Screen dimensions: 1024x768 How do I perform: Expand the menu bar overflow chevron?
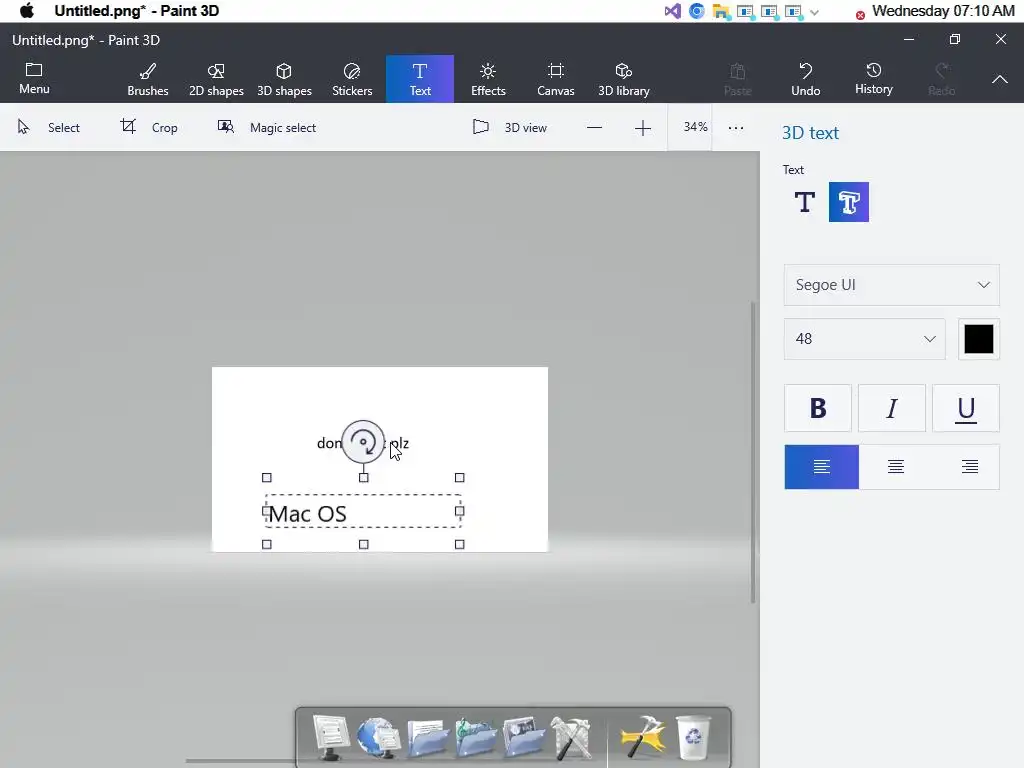pos(814,12)
